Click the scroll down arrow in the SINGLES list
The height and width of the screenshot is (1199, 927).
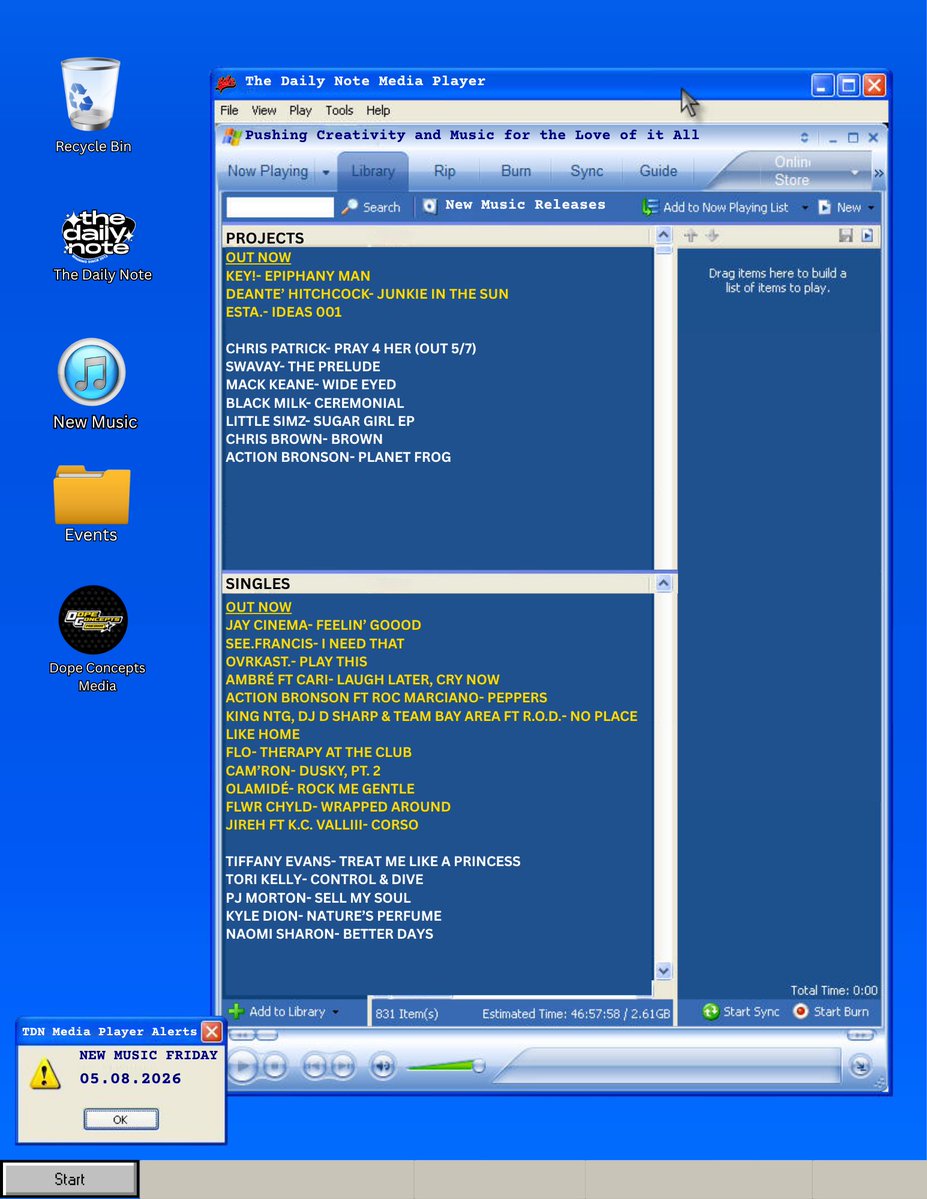tap(663, 970)
